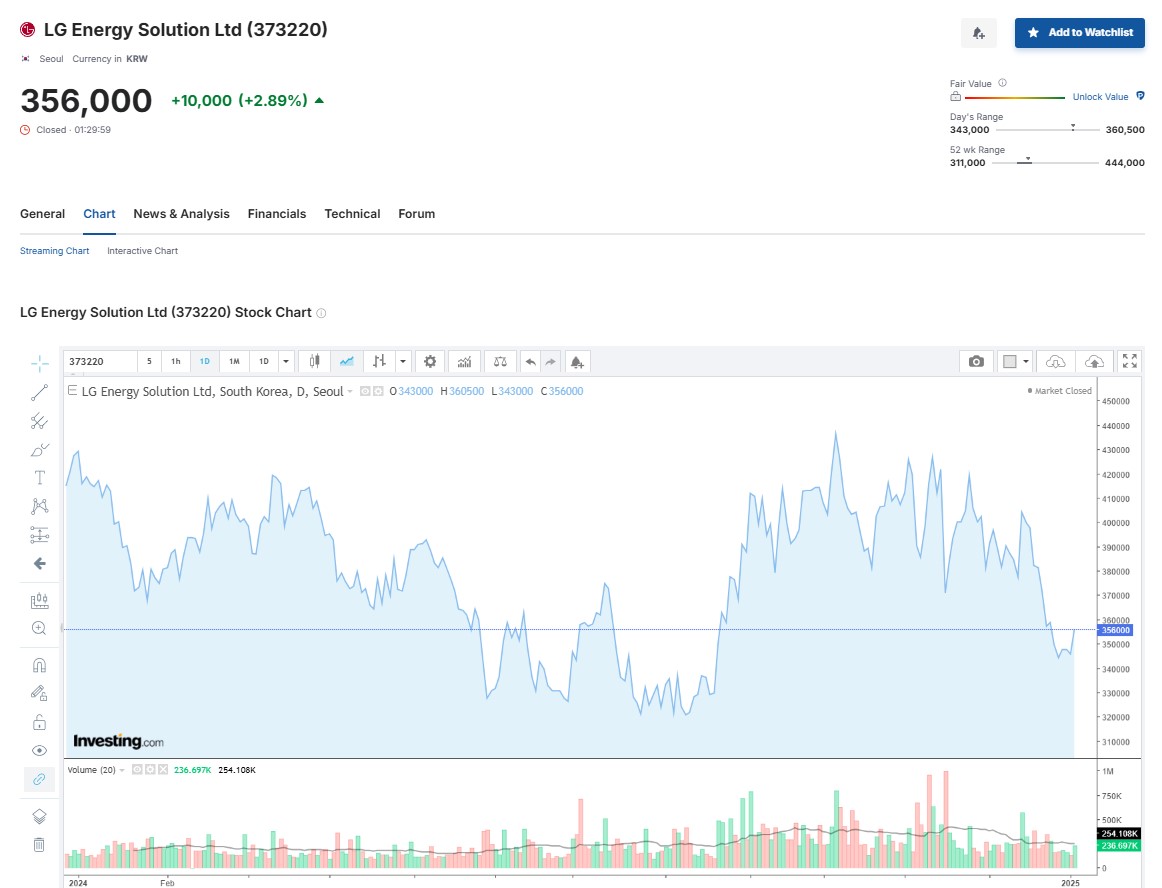Take a chart snapshot with camera icon

click(x=977, y=362)
